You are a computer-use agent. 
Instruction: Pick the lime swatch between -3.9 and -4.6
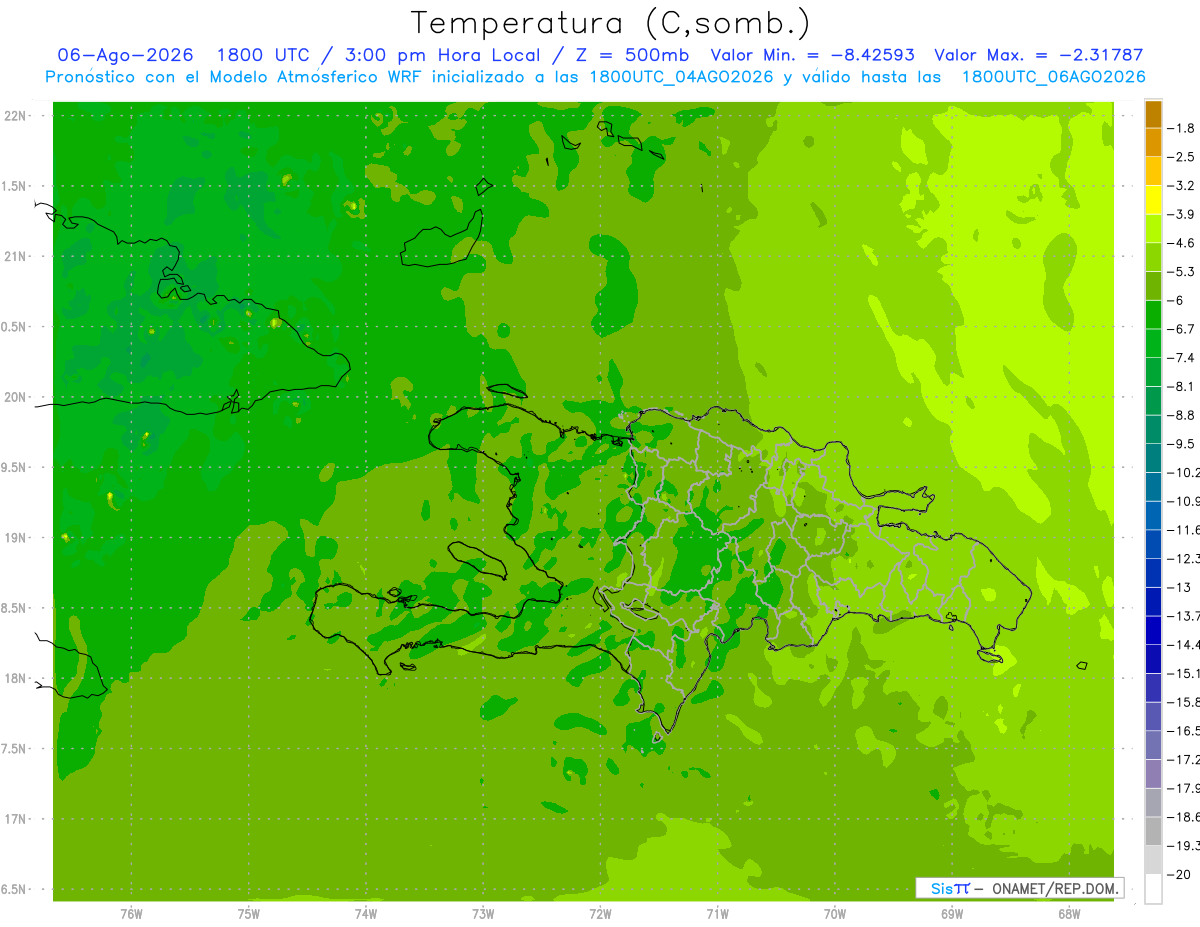(x=1153, y=229)
